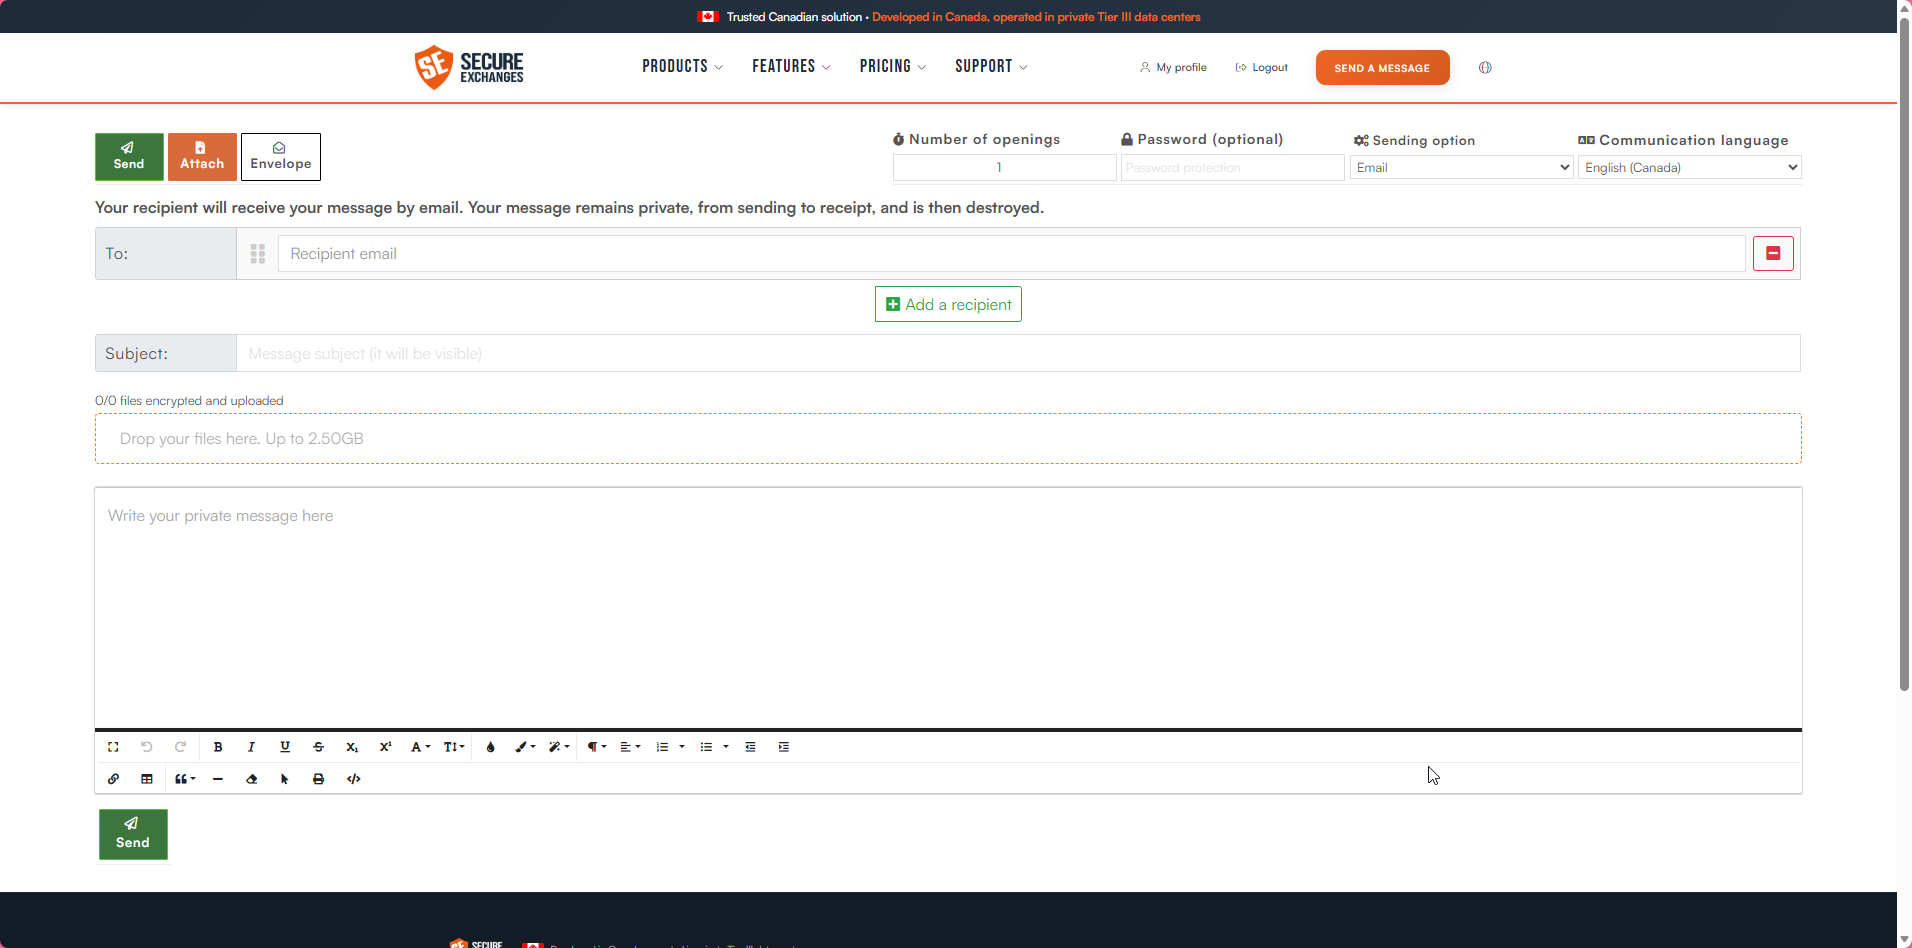
Task: Remove recipient with the red minus button
Action: [1773, 254]
